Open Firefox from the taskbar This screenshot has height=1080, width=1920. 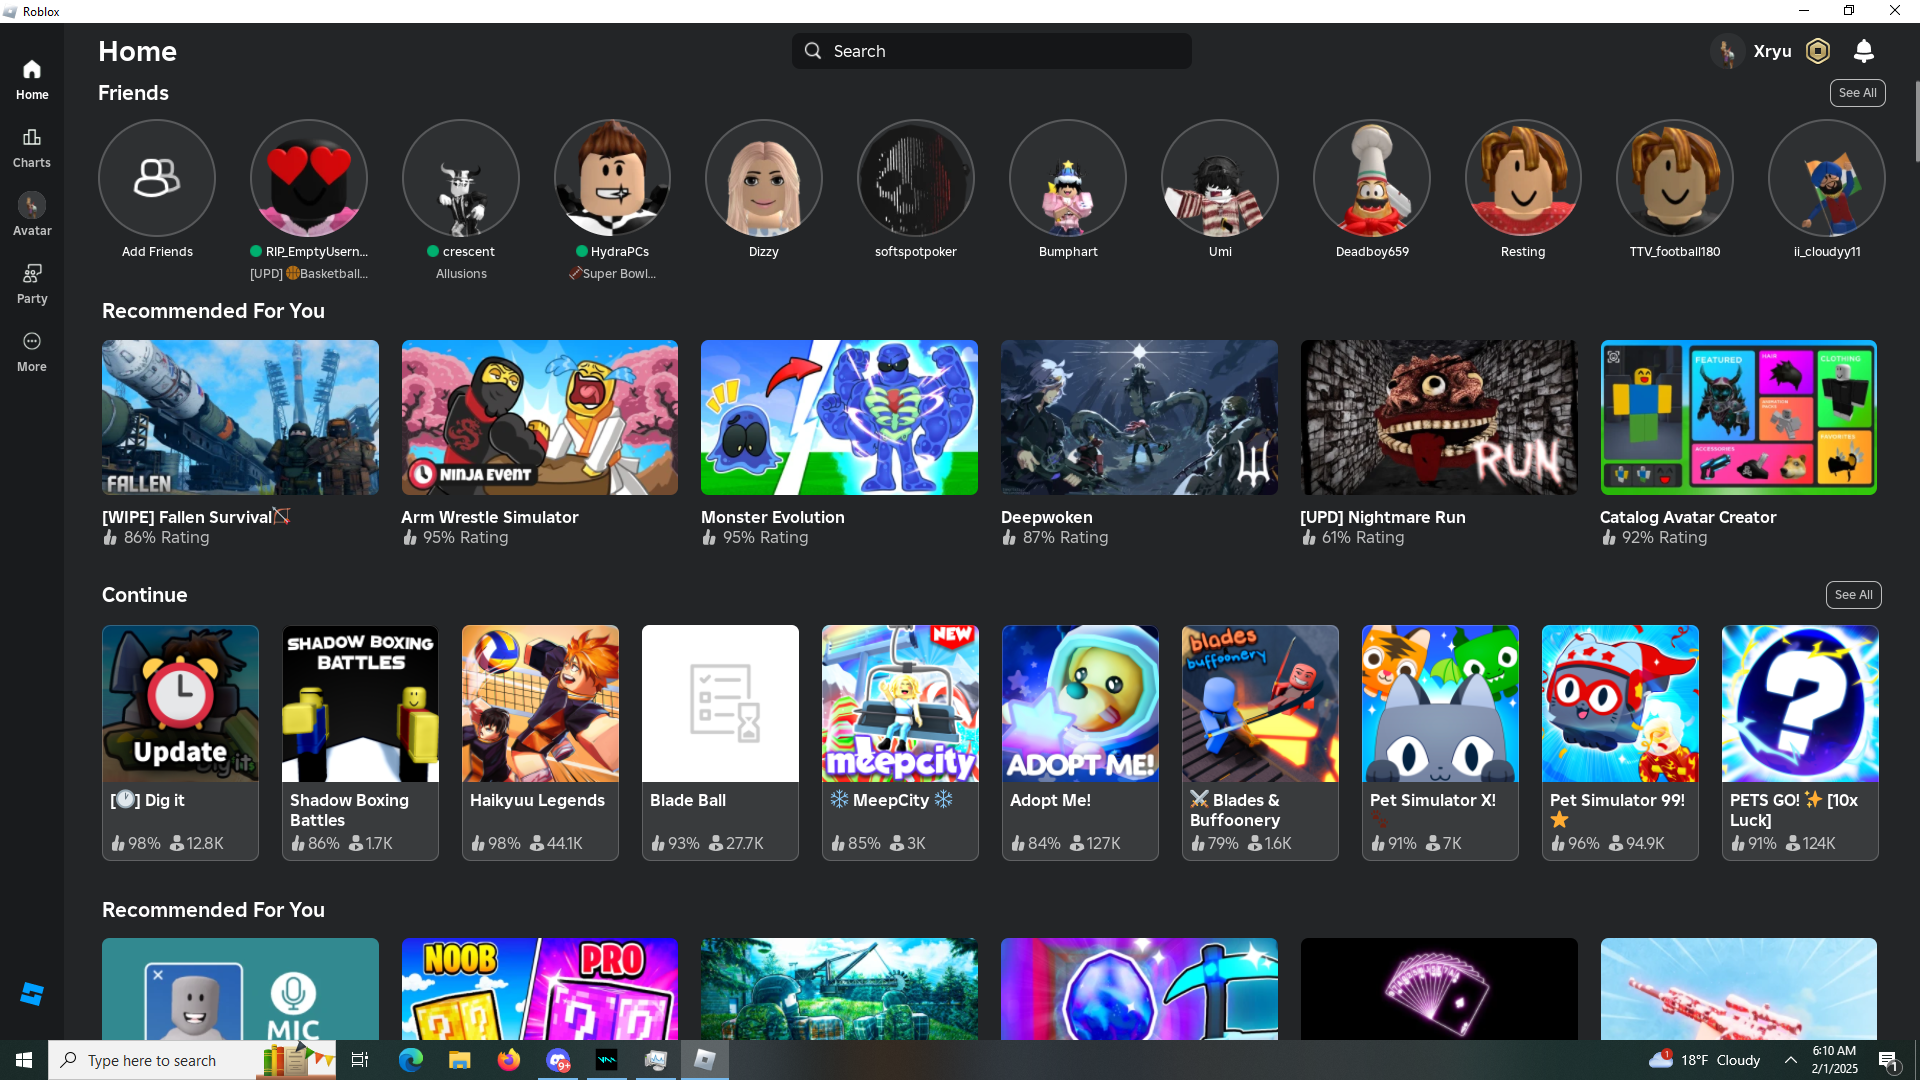(509, 1060)
